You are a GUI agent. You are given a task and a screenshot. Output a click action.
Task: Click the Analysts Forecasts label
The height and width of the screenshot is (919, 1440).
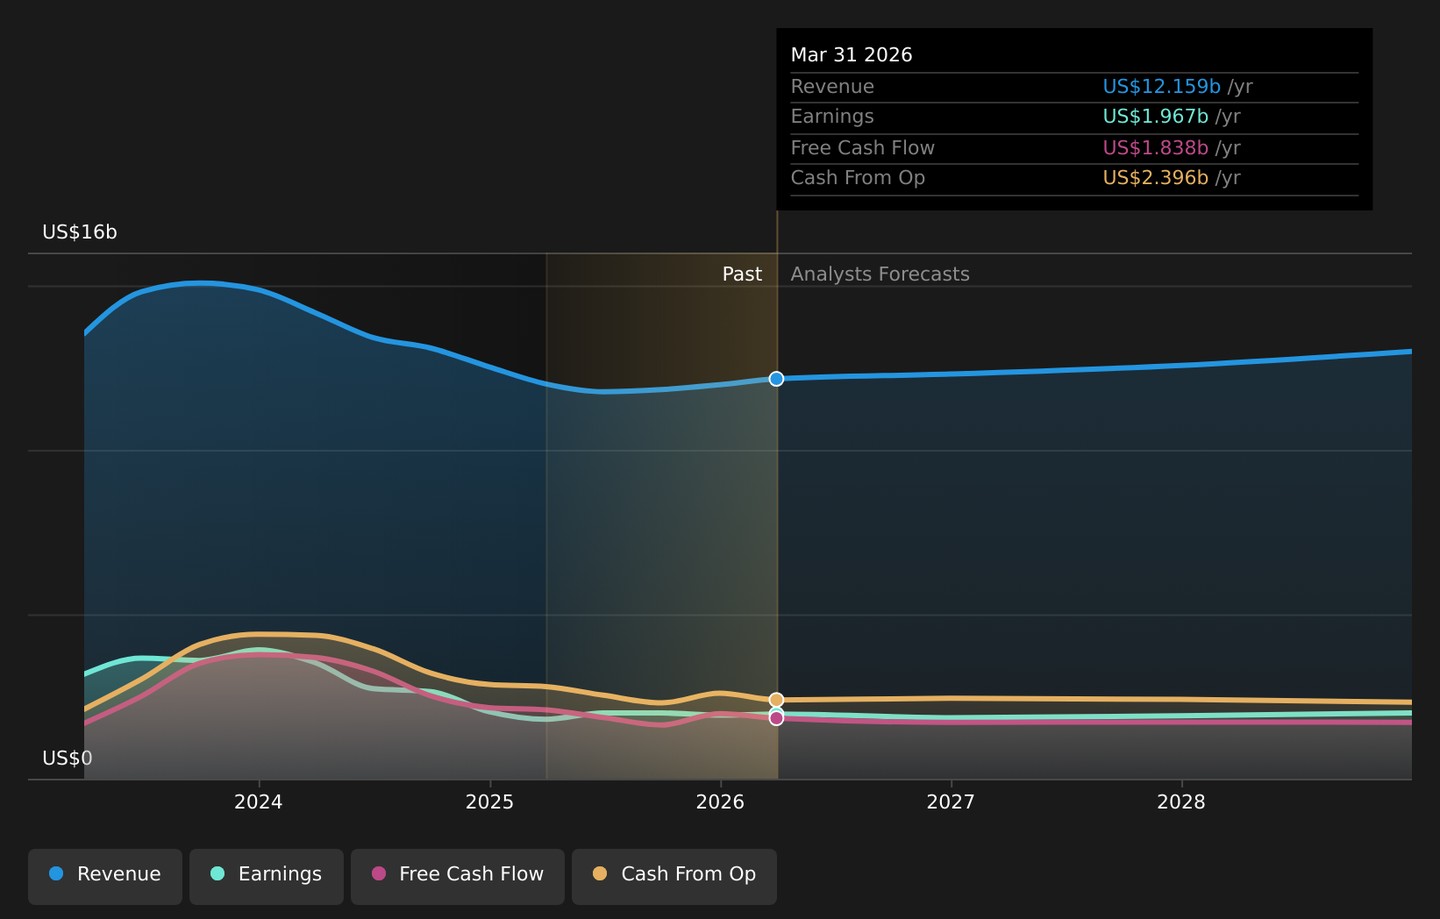pyautogui.click(x=880, y=274)
